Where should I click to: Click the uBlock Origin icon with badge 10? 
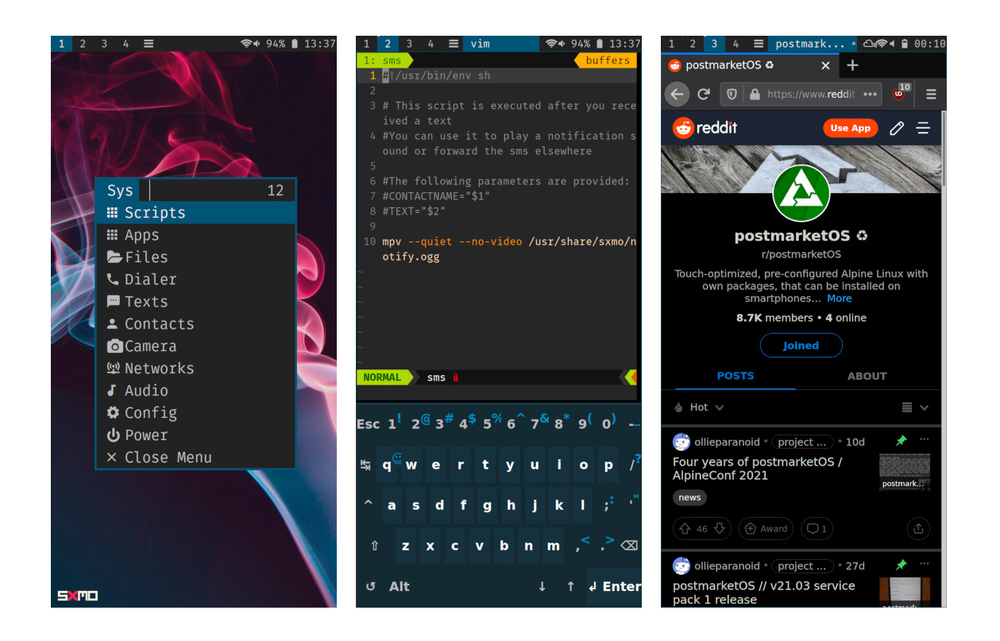click(x=899, y=93)
